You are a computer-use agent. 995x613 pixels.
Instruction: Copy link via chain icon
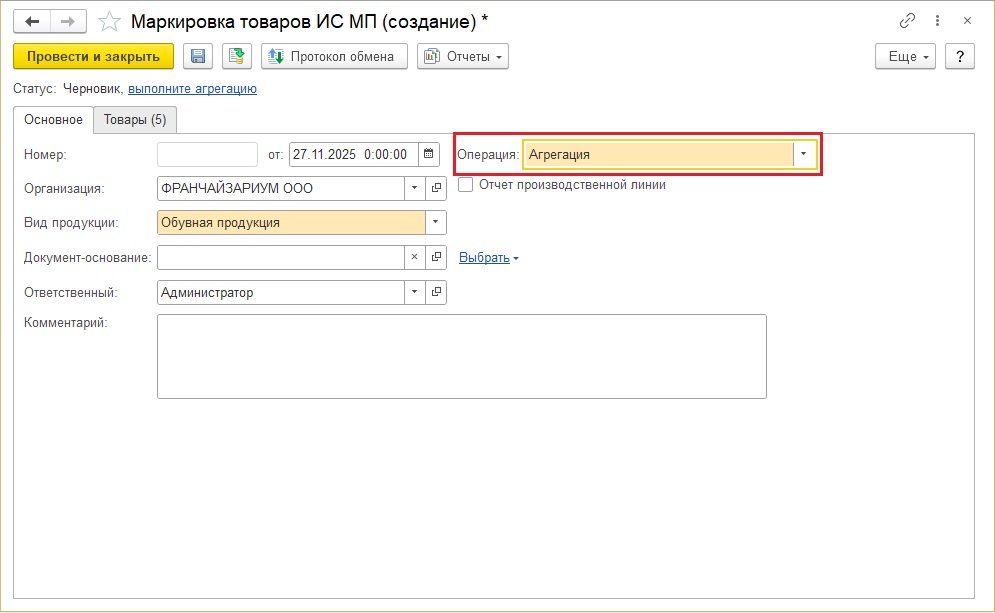pyautogui.click(x=908, y=21)
